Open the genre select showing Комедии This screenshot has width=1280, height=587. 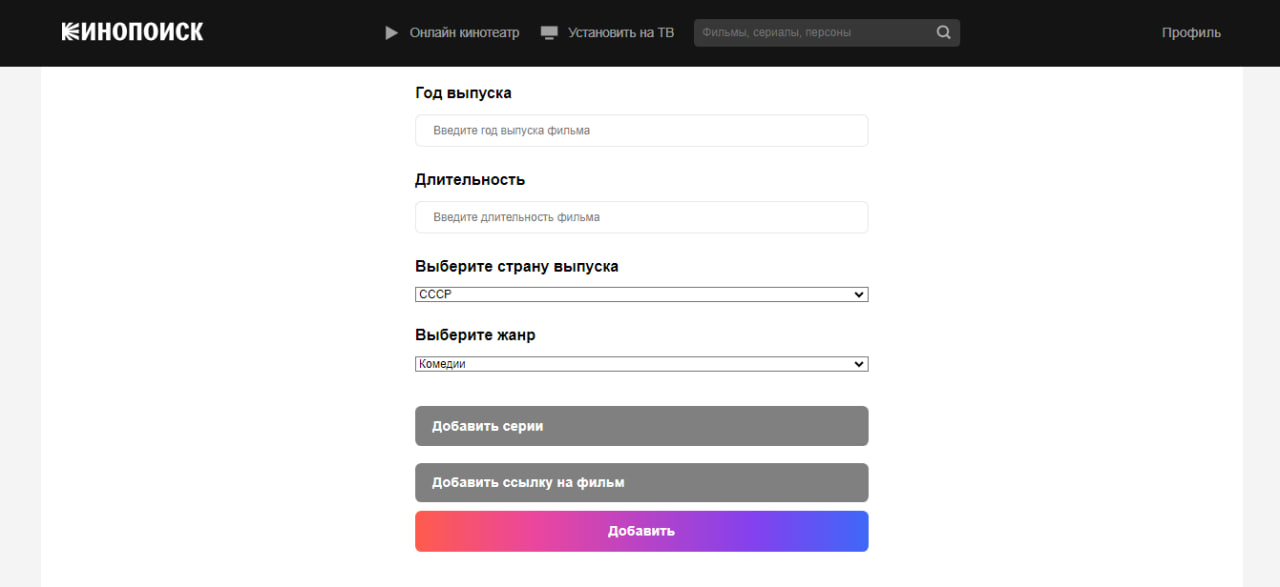click(x=641, y=364)
